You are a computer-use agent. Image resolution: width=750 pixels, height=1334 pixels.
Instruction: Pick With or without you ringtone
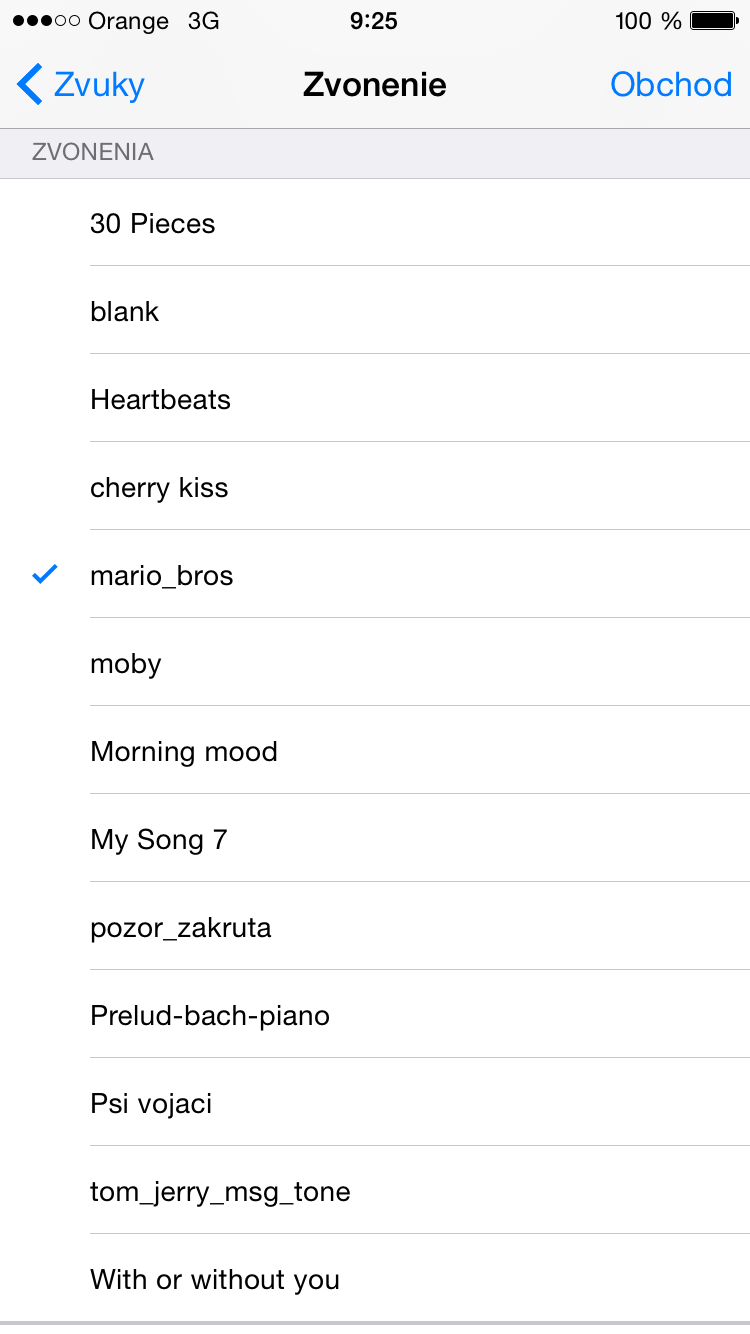tap(375, 1279)
